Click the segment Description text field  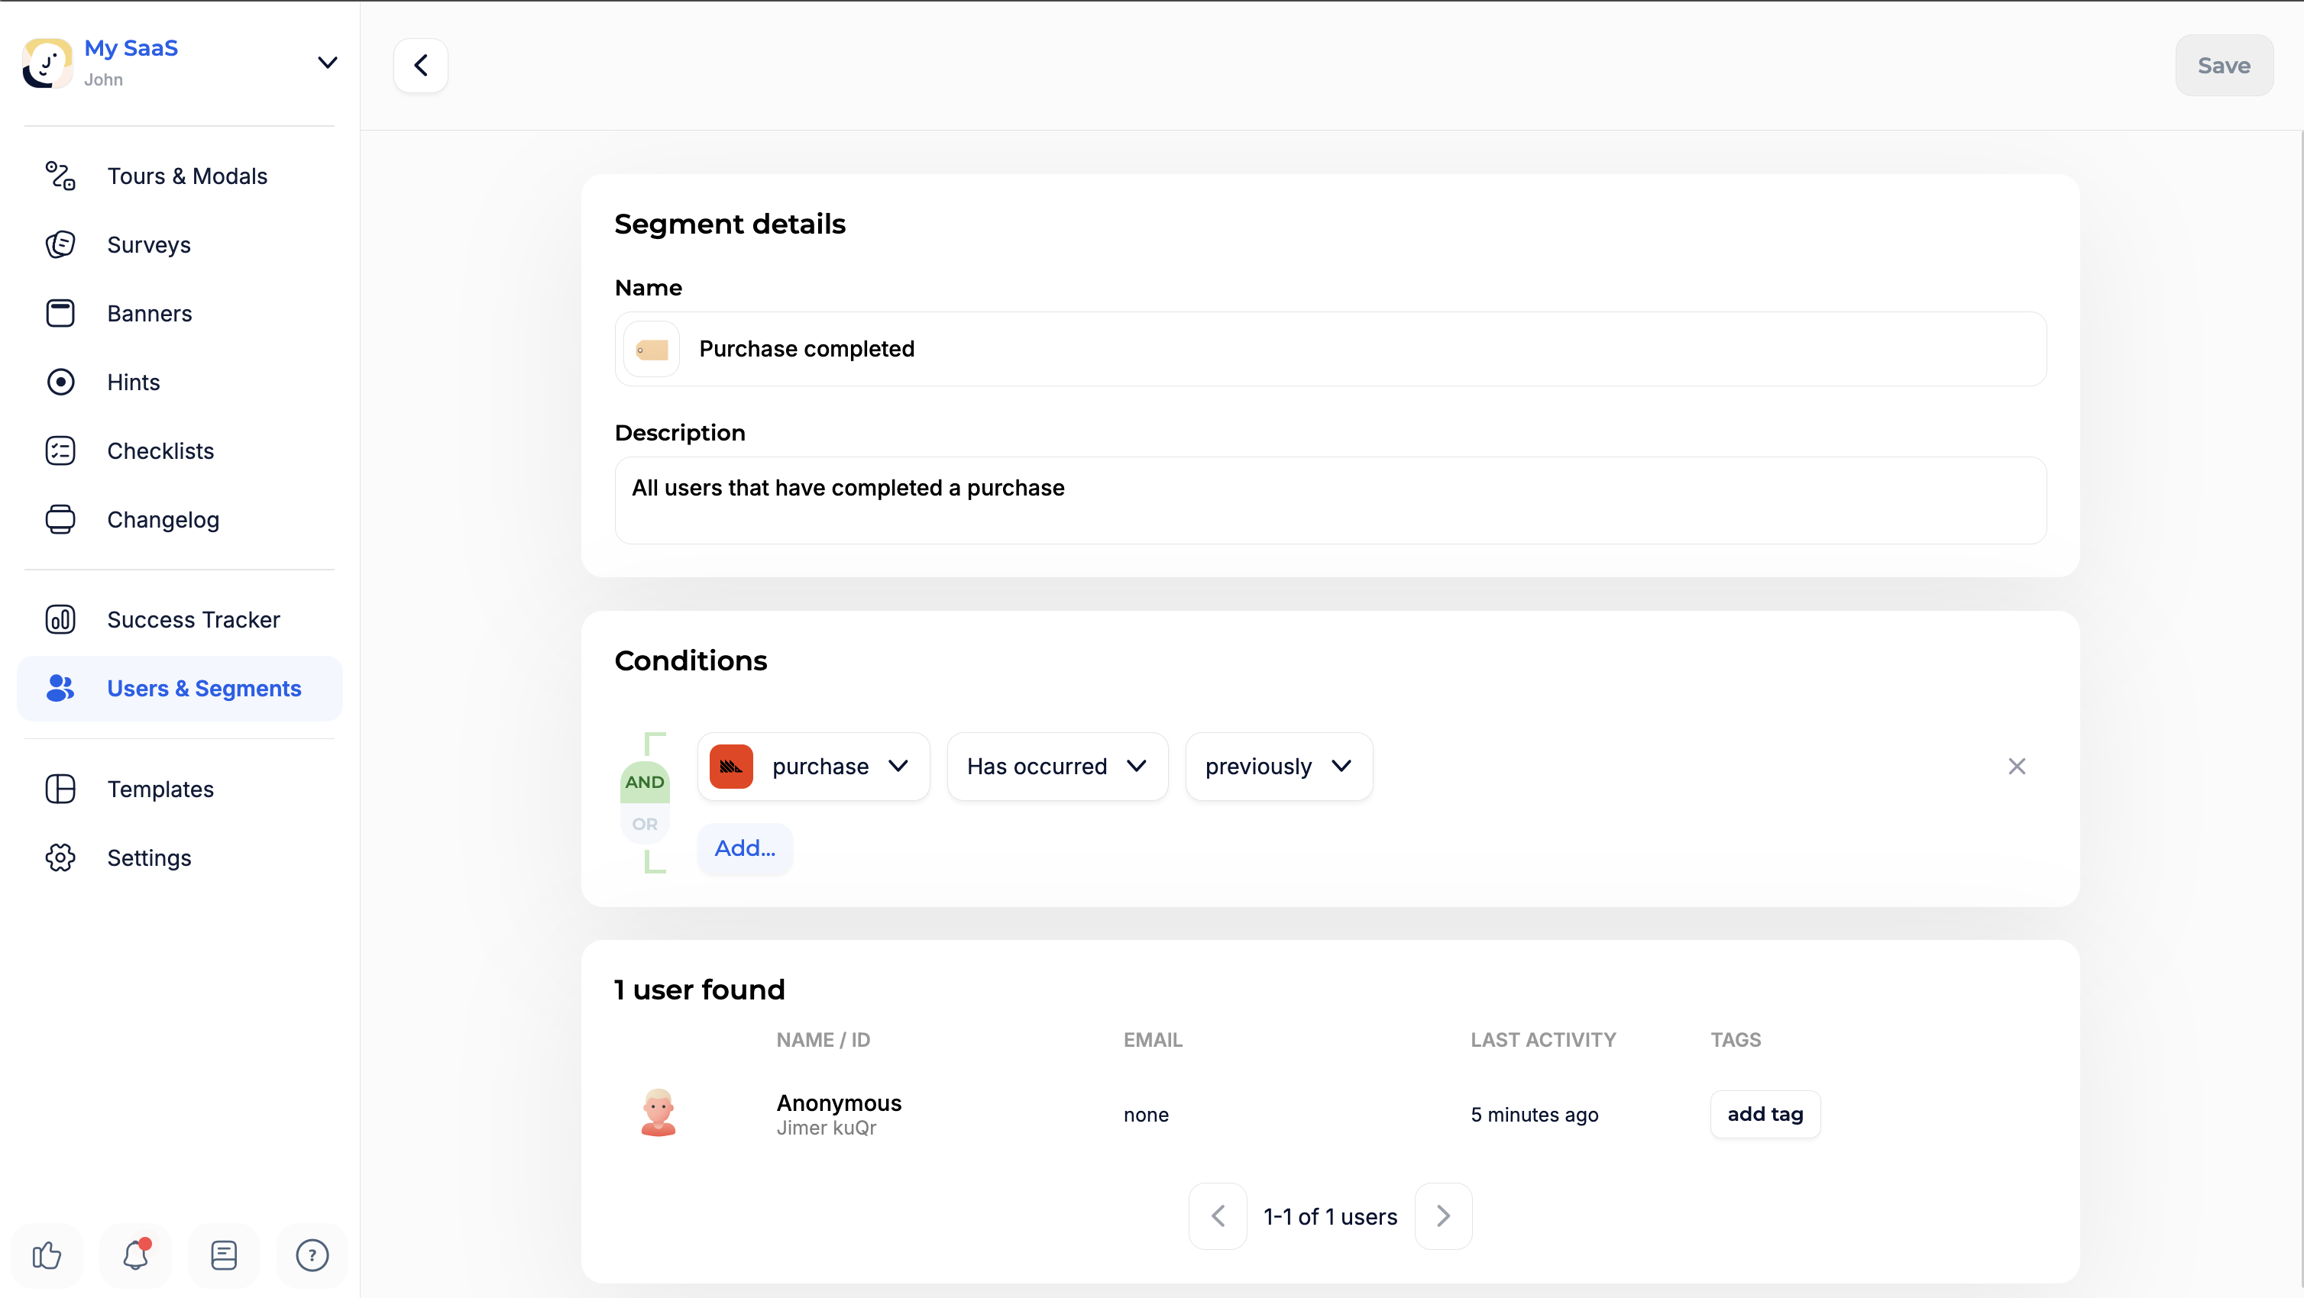pyautogui.click(x=1330, y=500)
